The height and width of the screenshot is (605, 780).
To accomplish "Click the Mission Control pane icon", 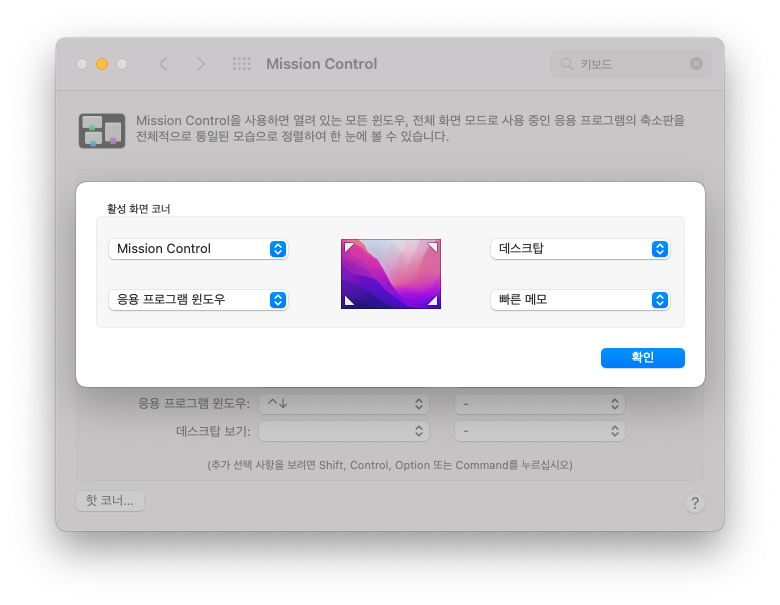I will point(102,131).
